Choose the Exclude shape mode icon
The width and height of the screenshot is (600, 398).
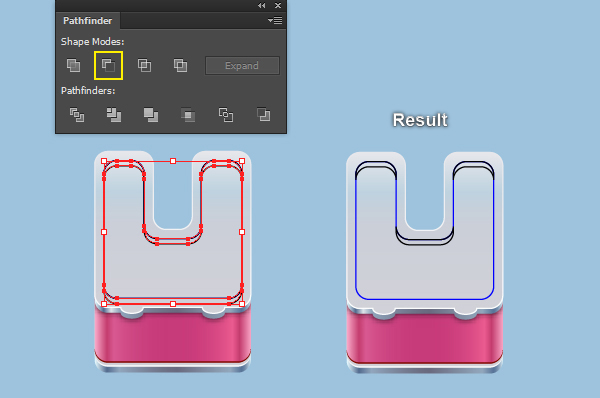(x=180, y=65)
